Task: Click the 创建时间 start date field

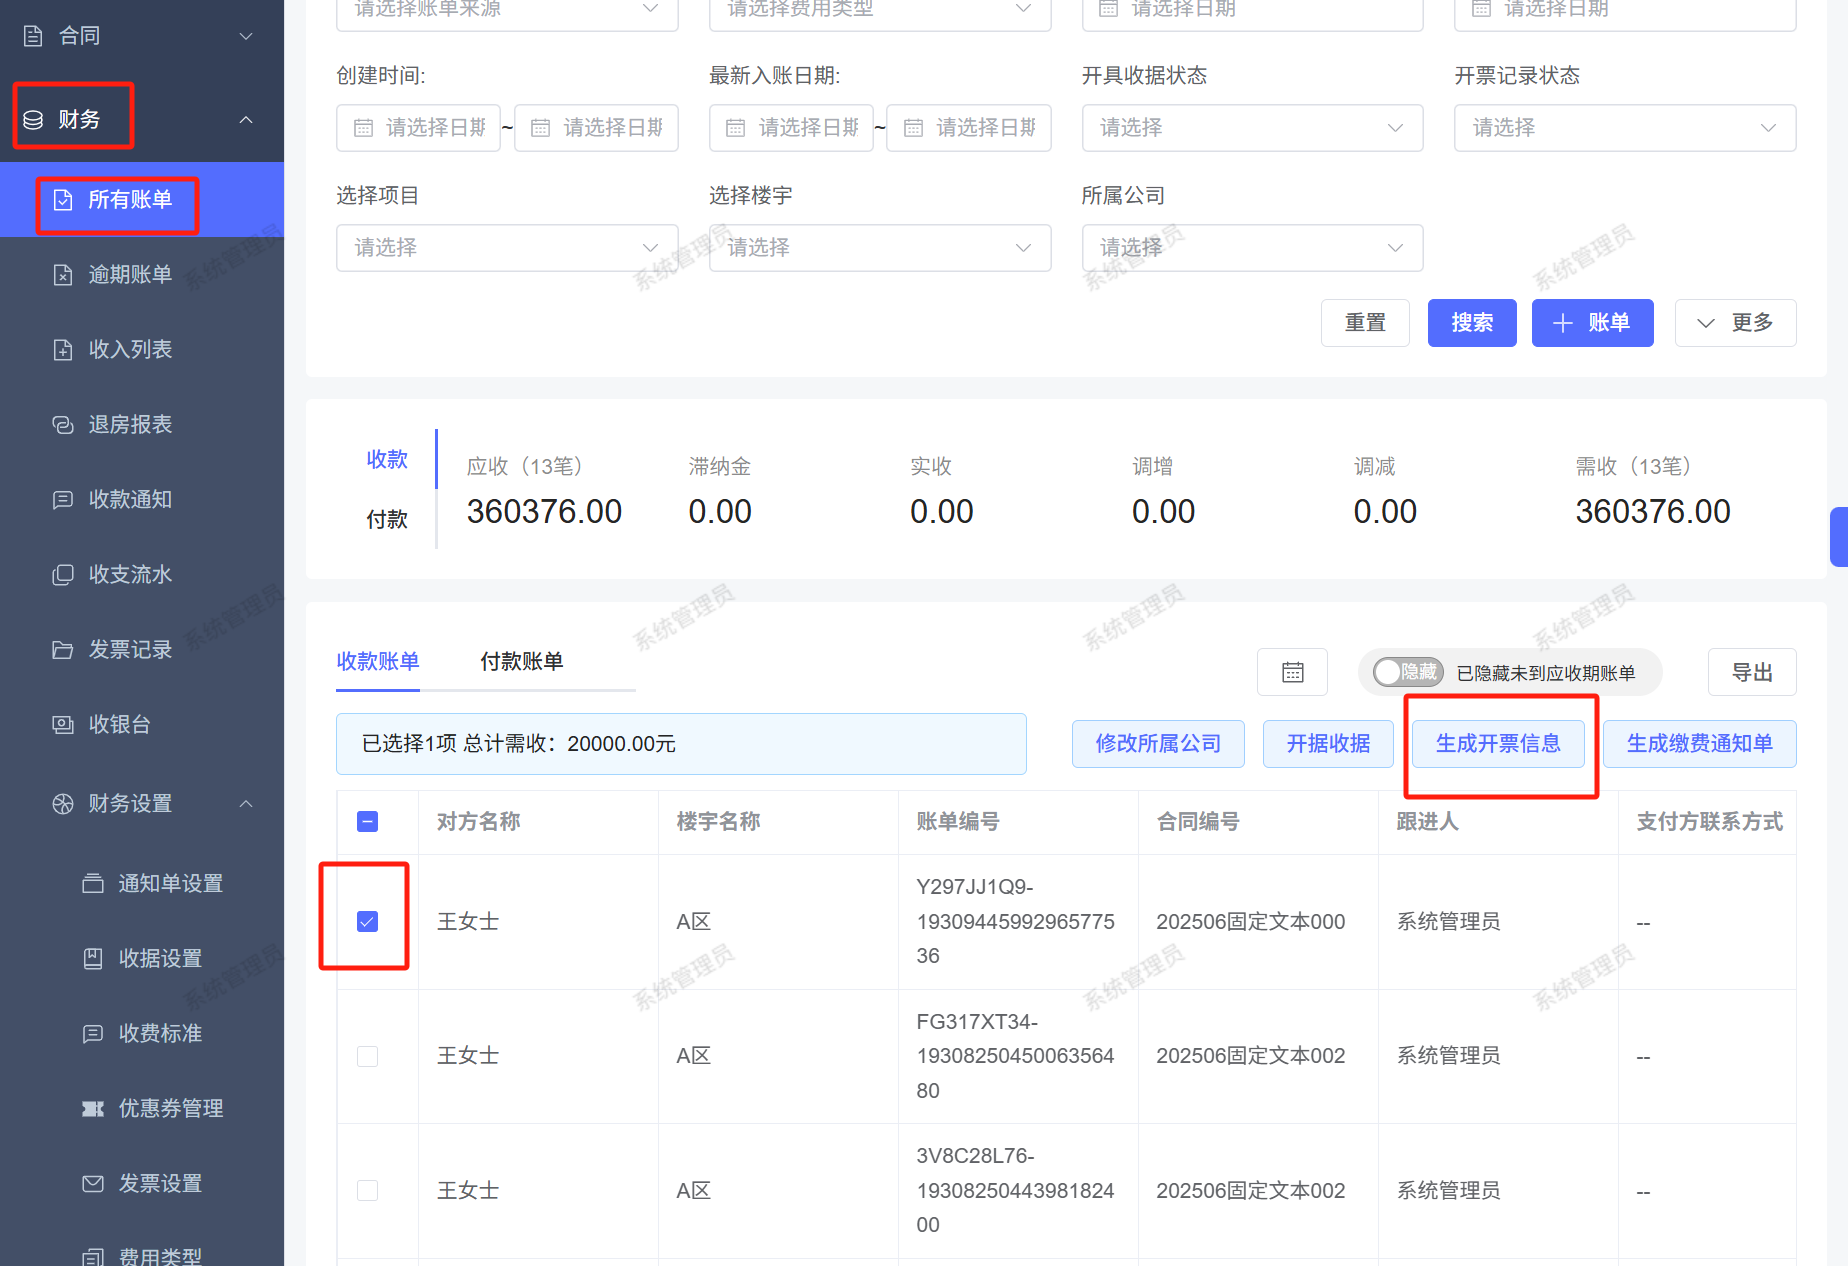Action: (419, 128)
